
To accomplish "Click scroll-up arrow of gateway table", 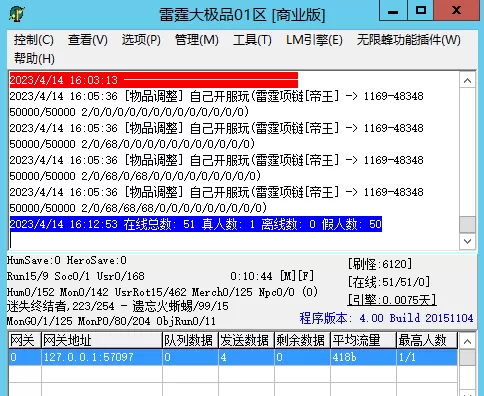I will pyautogui.click(x=467, y=341).
